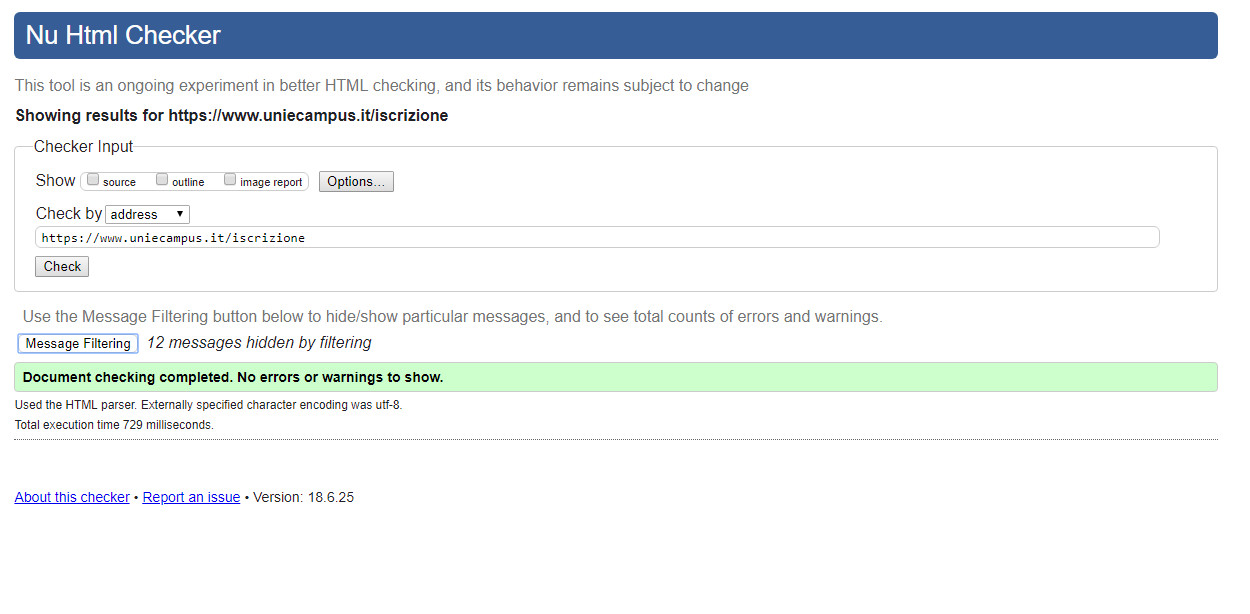This screenshot has height=614, width=1250.
Task: Click the Checker Input fieldset legend
Action: 83,147
